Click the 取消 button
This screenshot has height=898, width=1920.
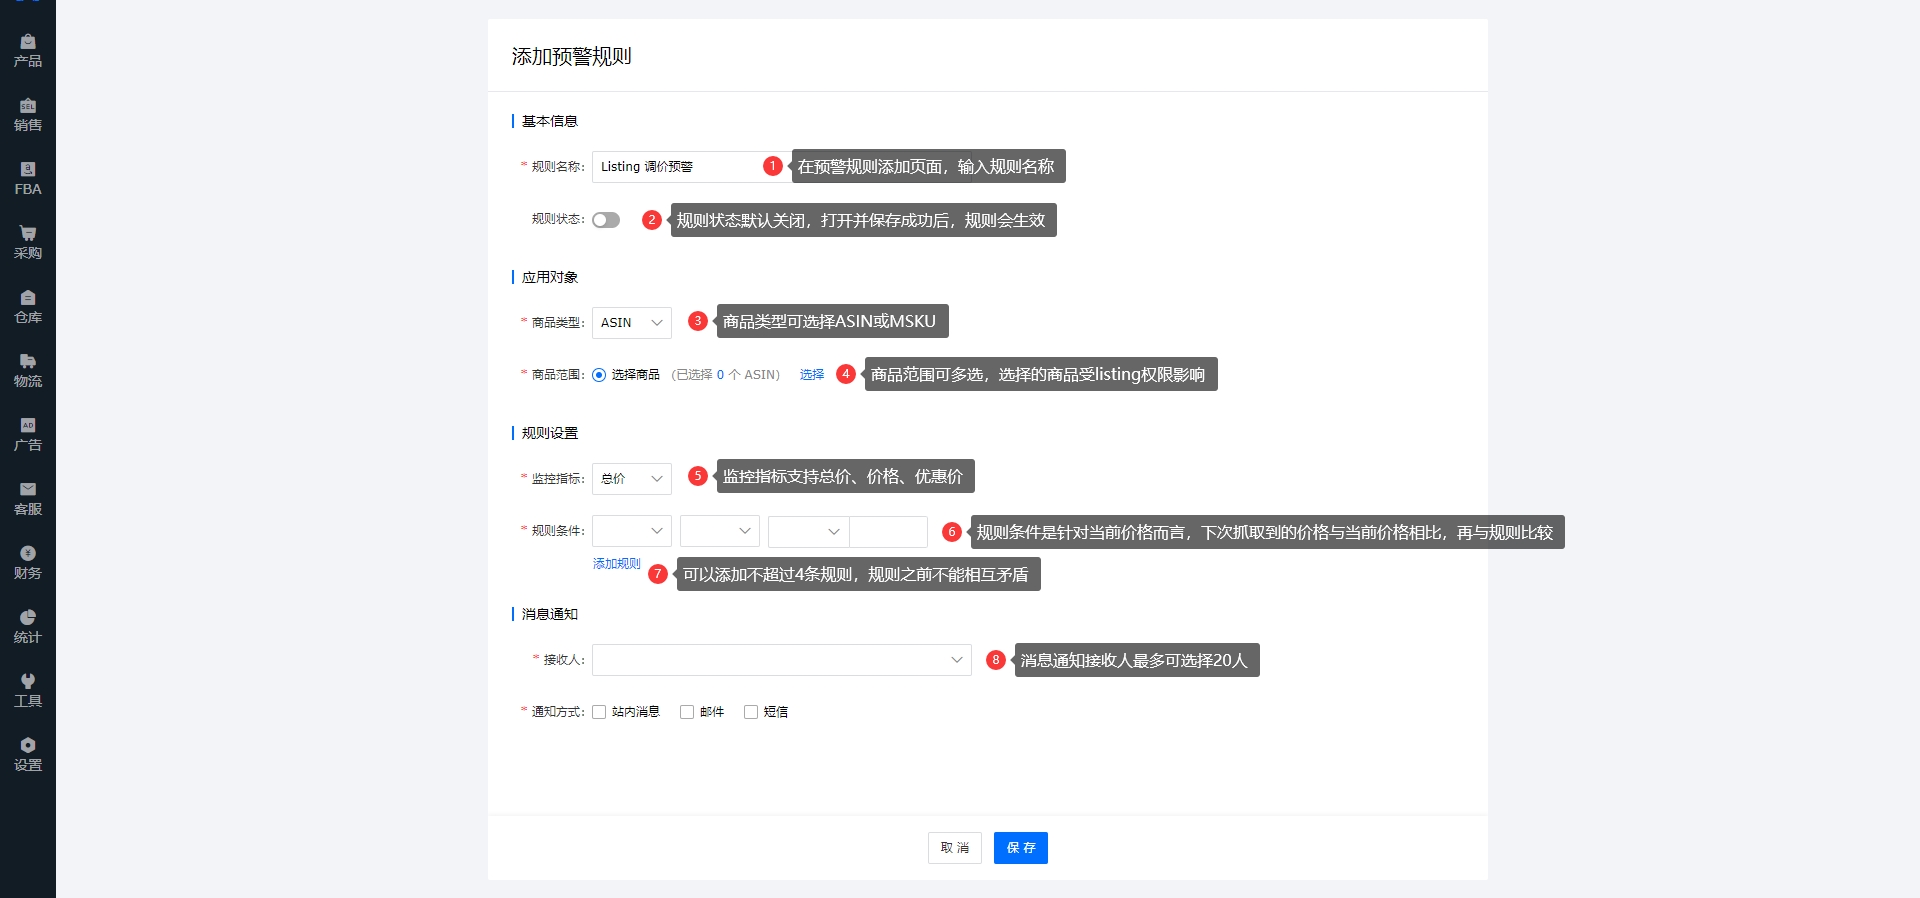pyautogui.click(x=955, y=848)
